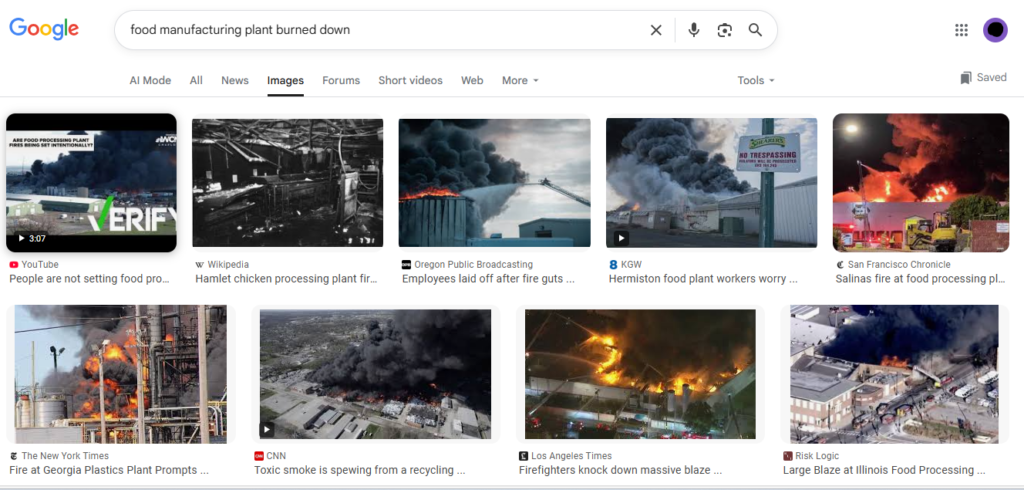Clear the search box text
Viewport: 1024px width, 490px height.
click(x=656, y=30)
